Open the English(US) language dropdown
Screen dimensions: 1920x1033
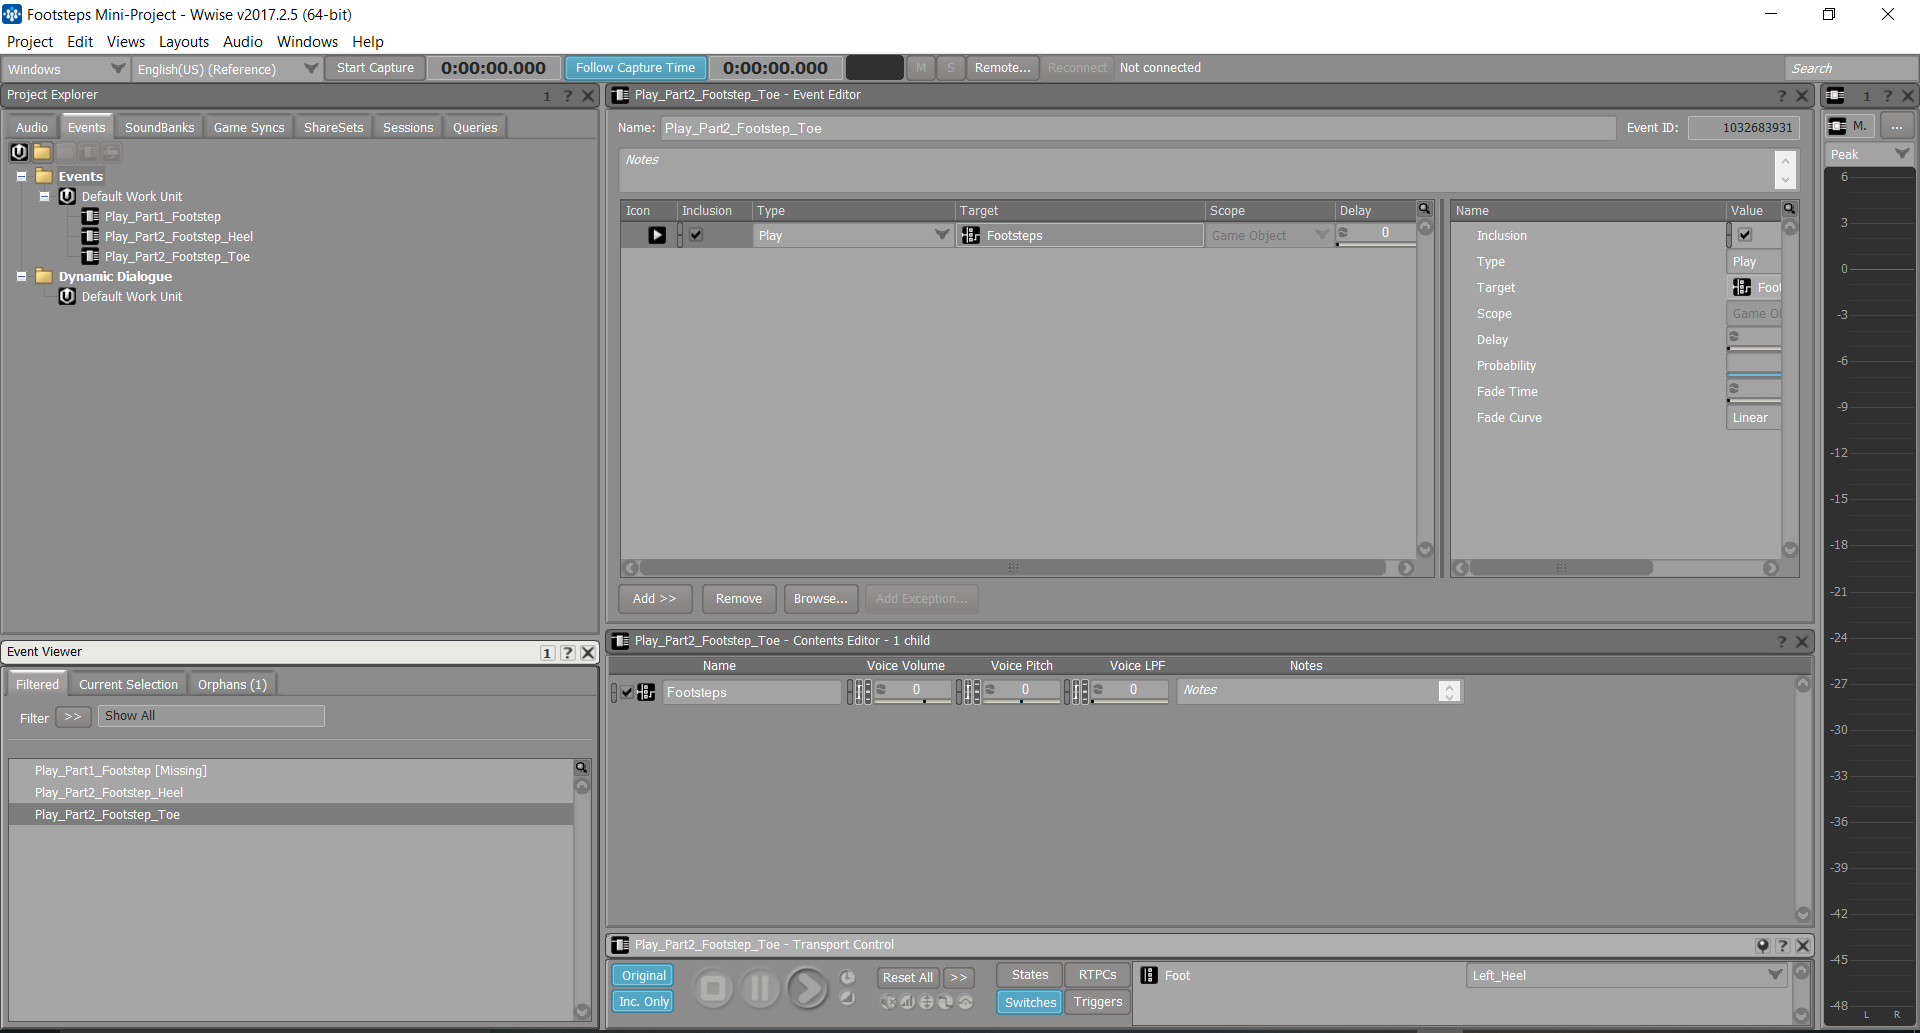point(227,69)
